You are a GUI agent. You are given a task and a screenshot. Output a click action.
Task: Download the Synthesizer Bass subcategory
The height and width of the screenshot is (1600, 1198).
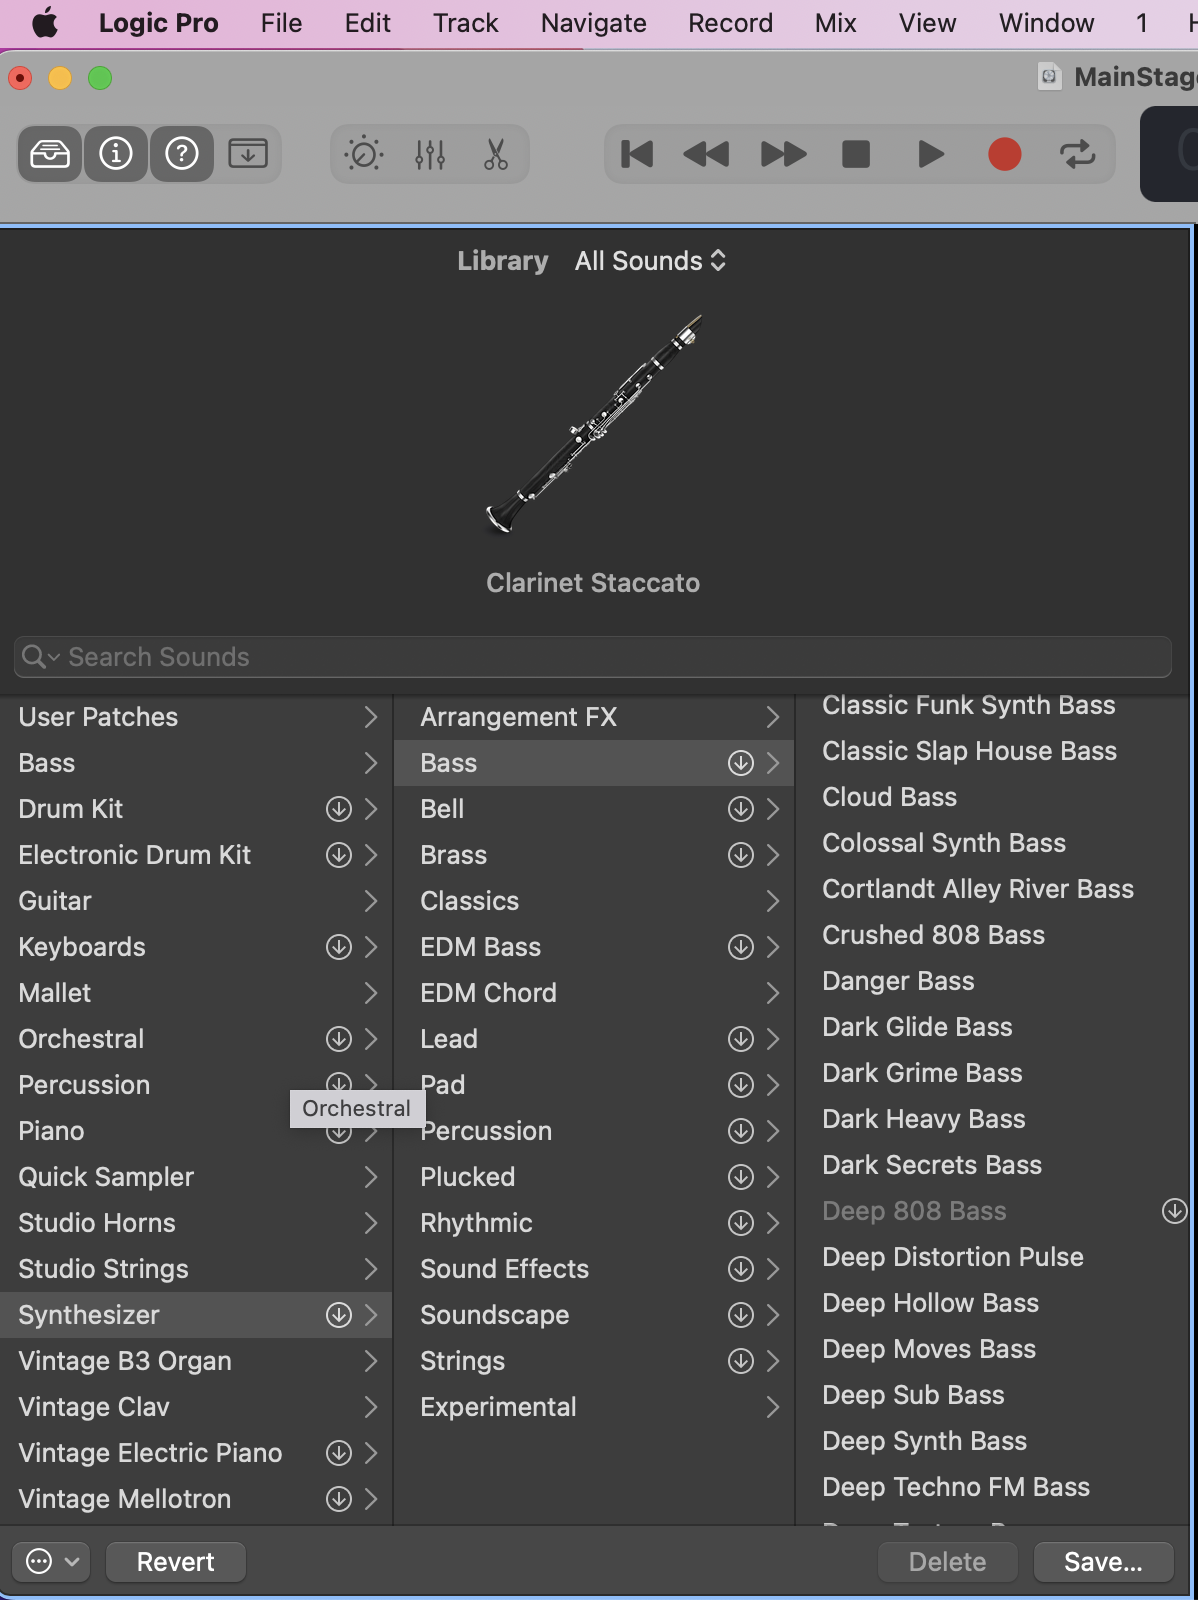(741, 763)
